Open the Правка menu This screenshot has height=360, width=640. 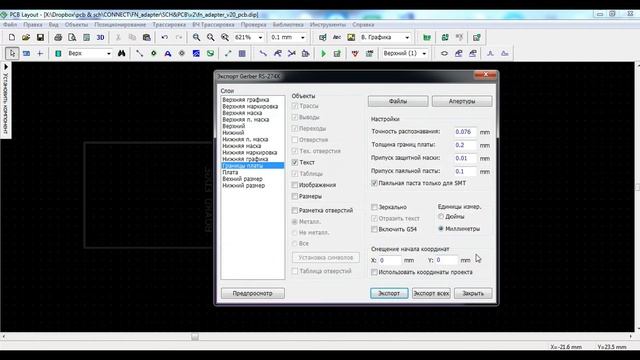click(33, 25)
